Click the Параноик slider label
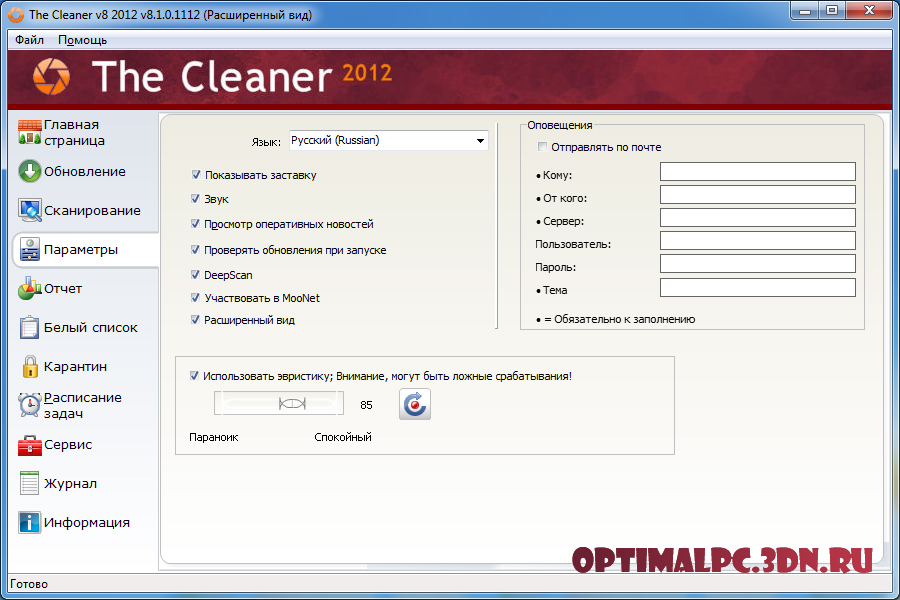This screenshot has height=600, width=900. pos(214,437)
